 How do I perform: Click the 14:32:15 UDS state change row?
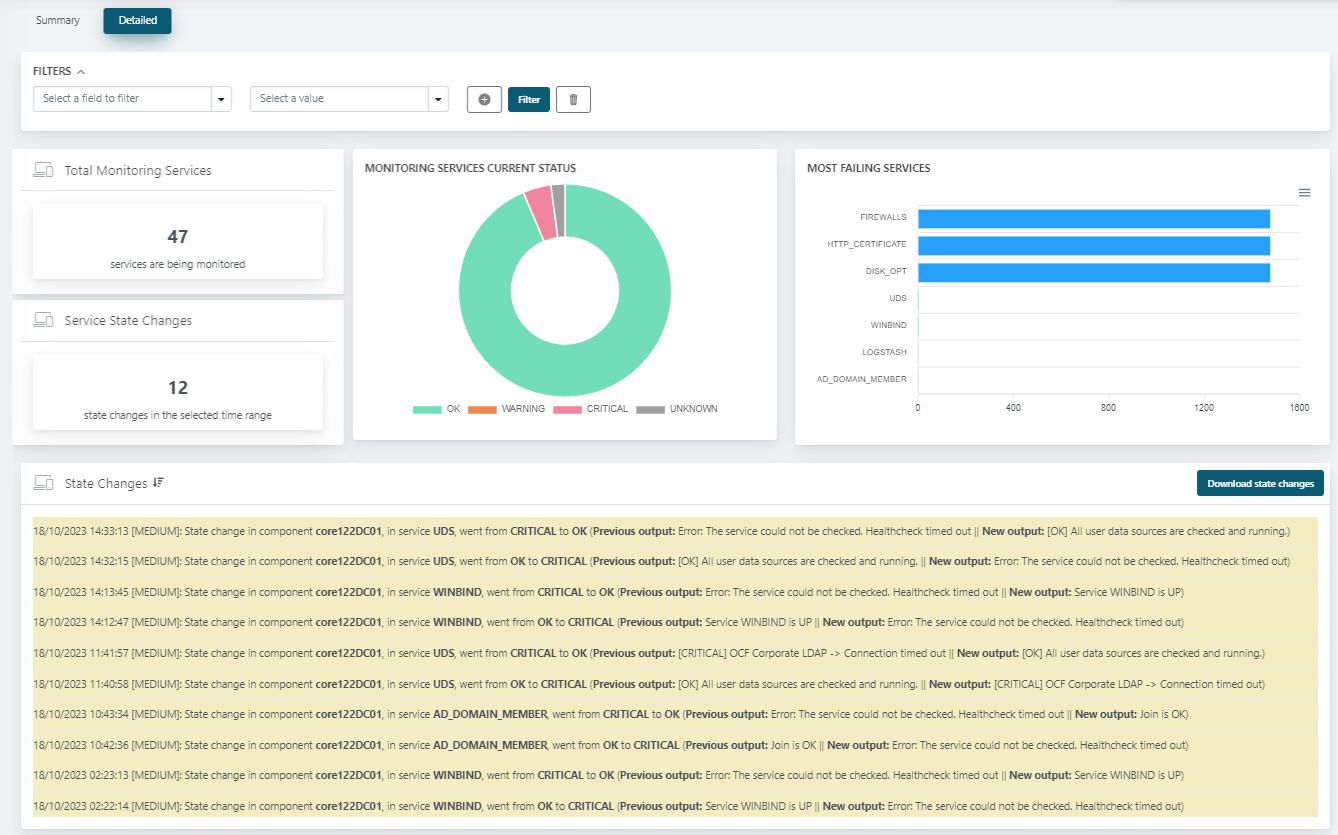pyautogui.click(x=675, y=561)
